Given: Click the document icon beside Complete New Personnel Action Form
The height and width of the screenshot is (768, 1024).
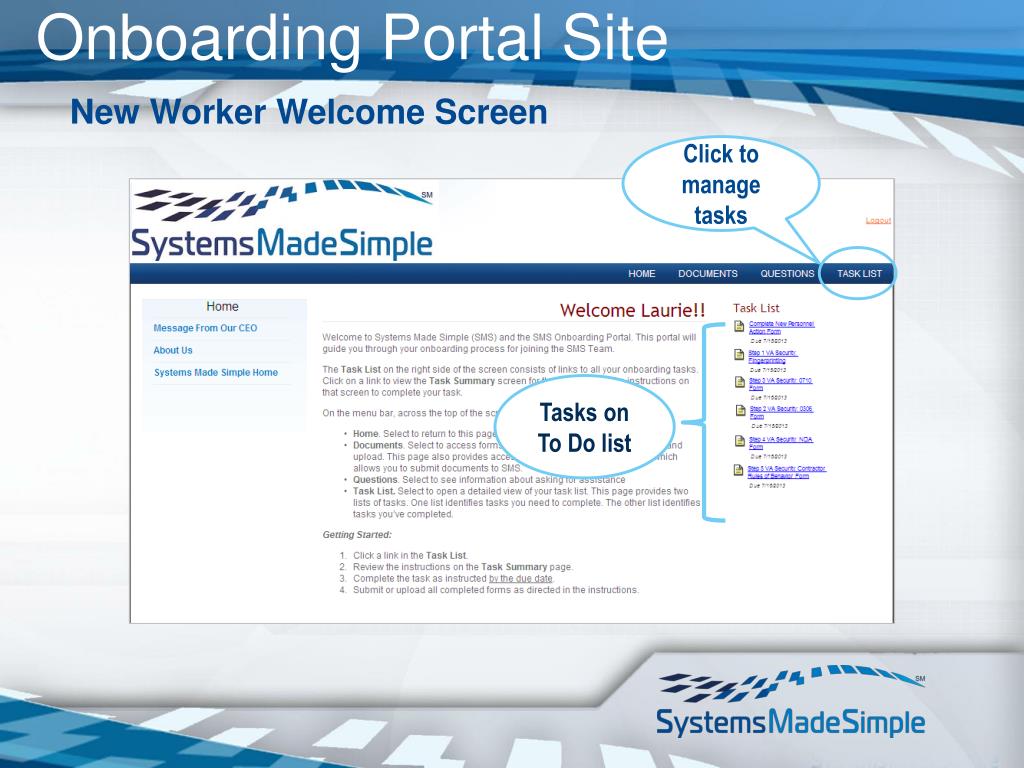Looking at the screenshot, I should [x=739, y=327].
